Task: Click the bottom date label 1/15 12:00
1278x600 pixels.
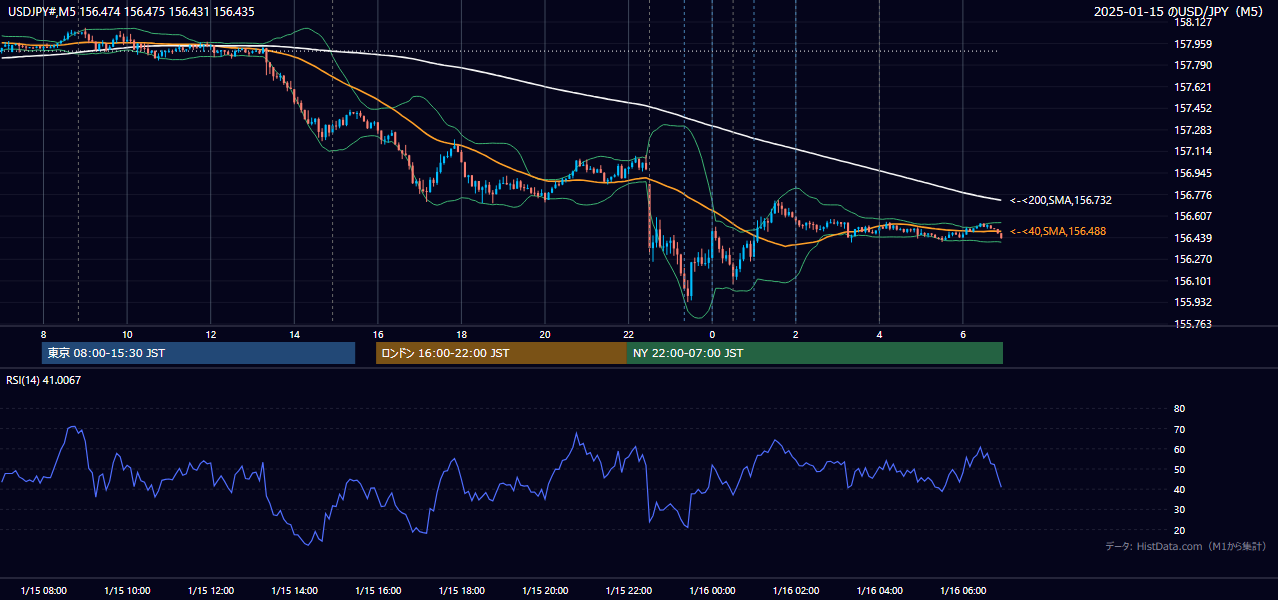Action: point(211,591)
